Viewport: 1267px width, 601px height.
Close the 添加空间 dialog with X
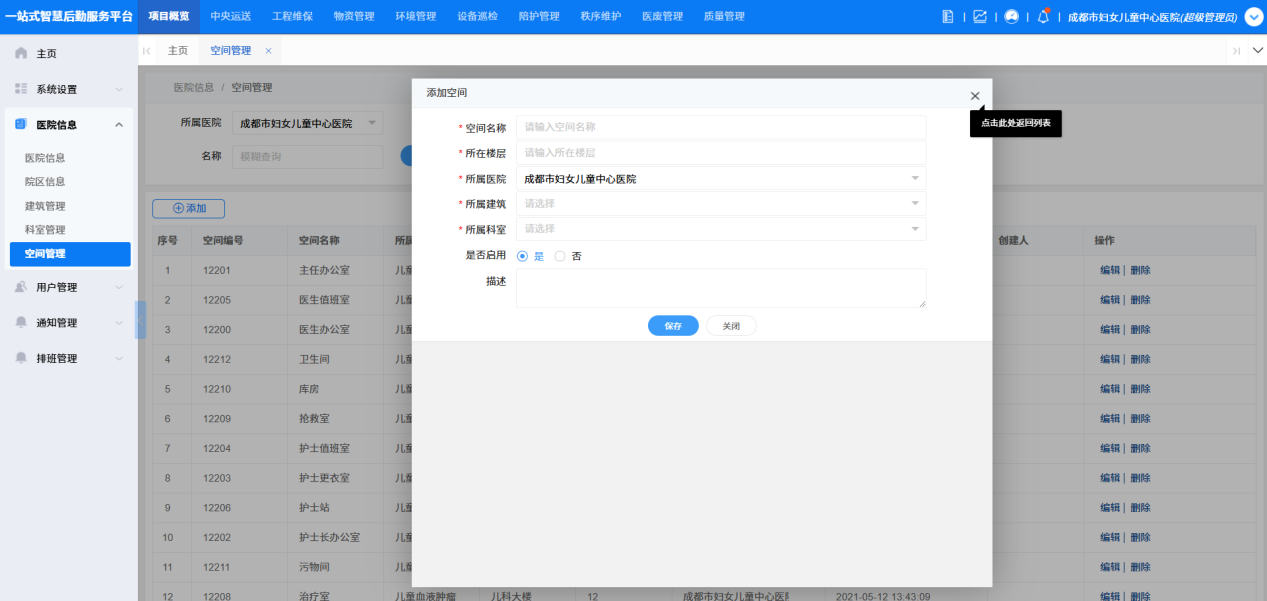(x=975, y=96)
